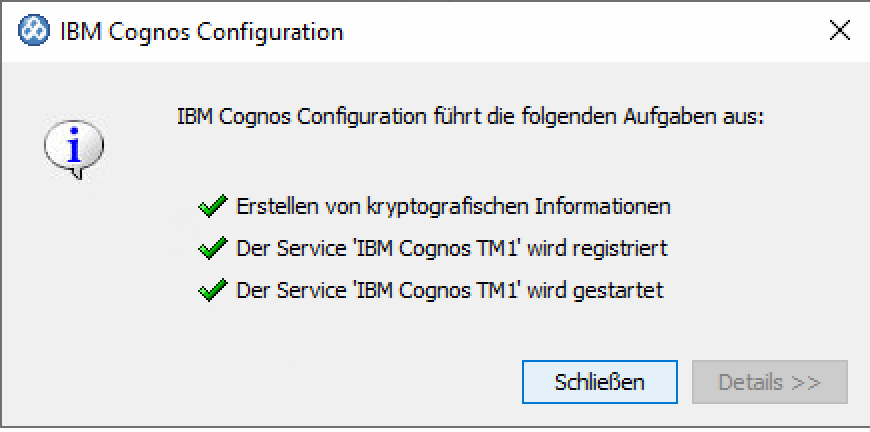This screenshot has height=432, width=870.
Task: Click the IBM Cognos Configuration title bar icon
Action: (x=34, y=32)
